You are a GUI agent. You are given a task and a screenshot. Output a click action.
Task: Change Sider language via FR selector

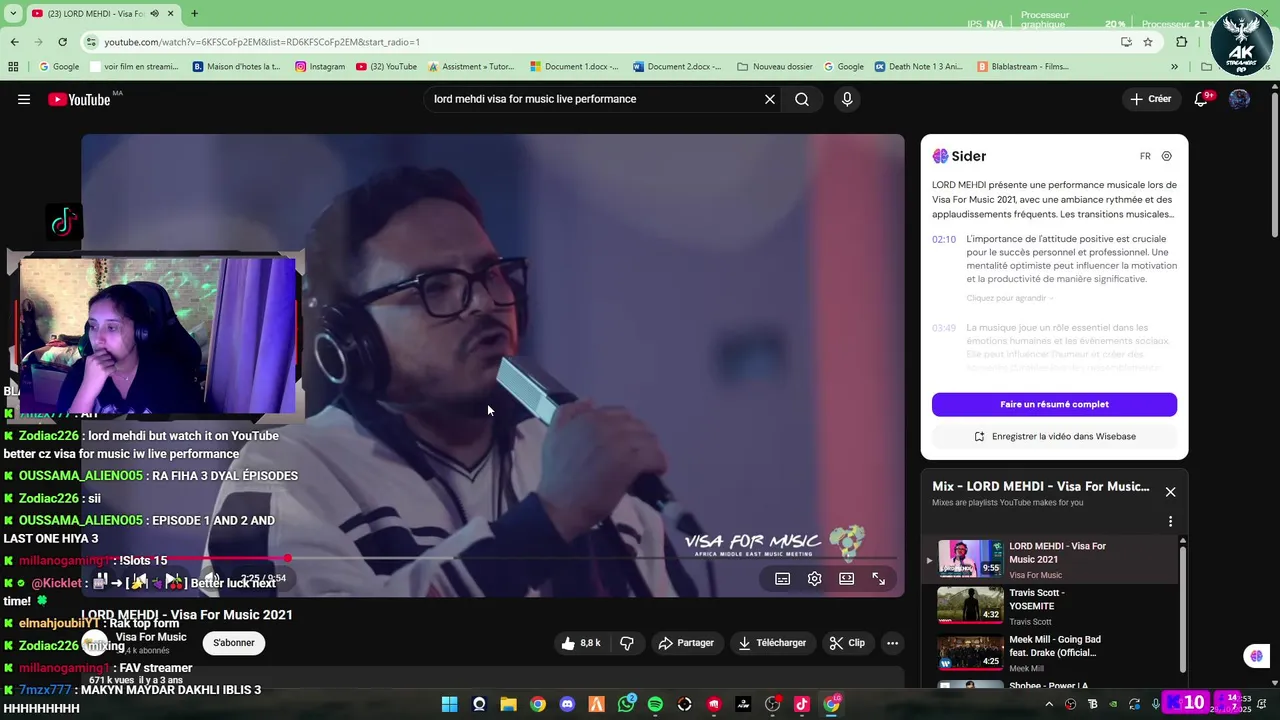[x=1145, y=156]
